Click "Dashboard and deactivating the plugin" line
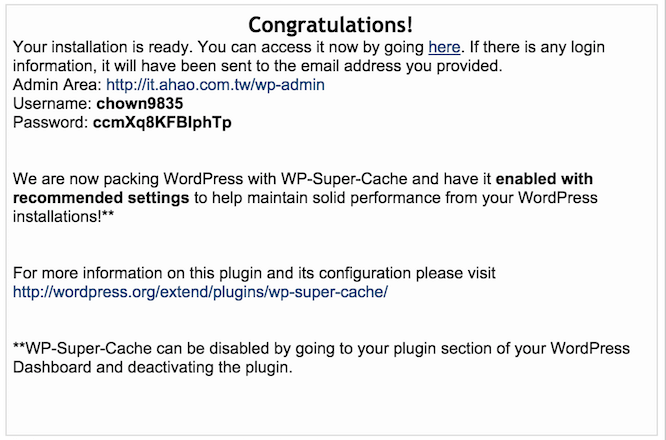 152,367
